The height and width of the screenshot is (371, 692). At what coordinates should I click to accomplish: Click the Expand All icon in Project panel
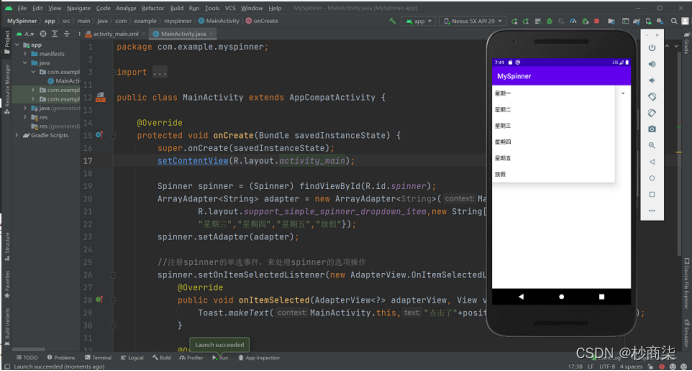pos(55,34)
